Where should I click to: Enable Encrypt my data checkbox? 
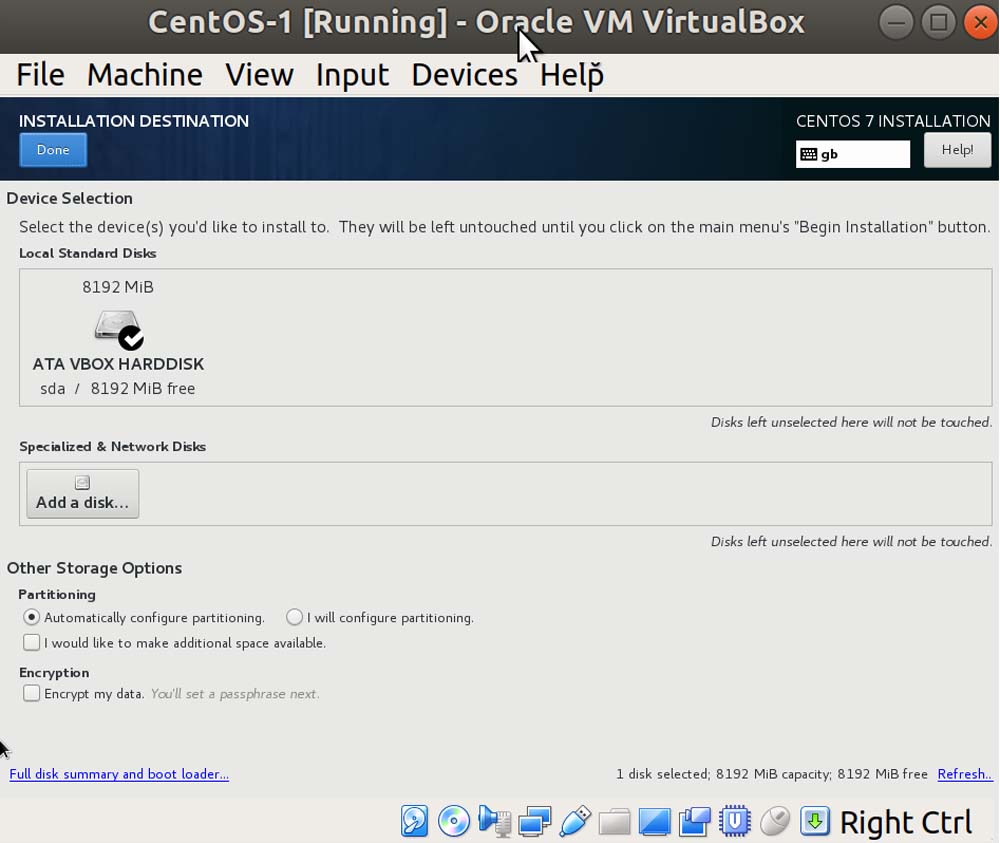pos(31,693)
